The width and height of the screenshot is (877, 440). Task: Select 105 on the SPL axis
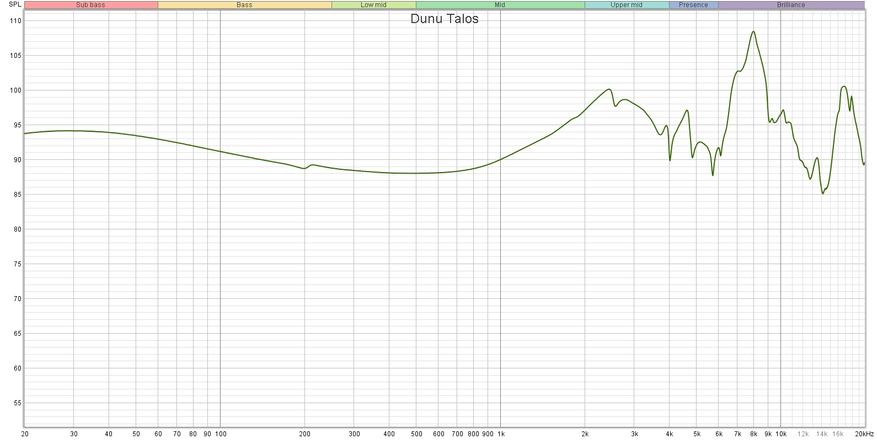coord(15,56)
